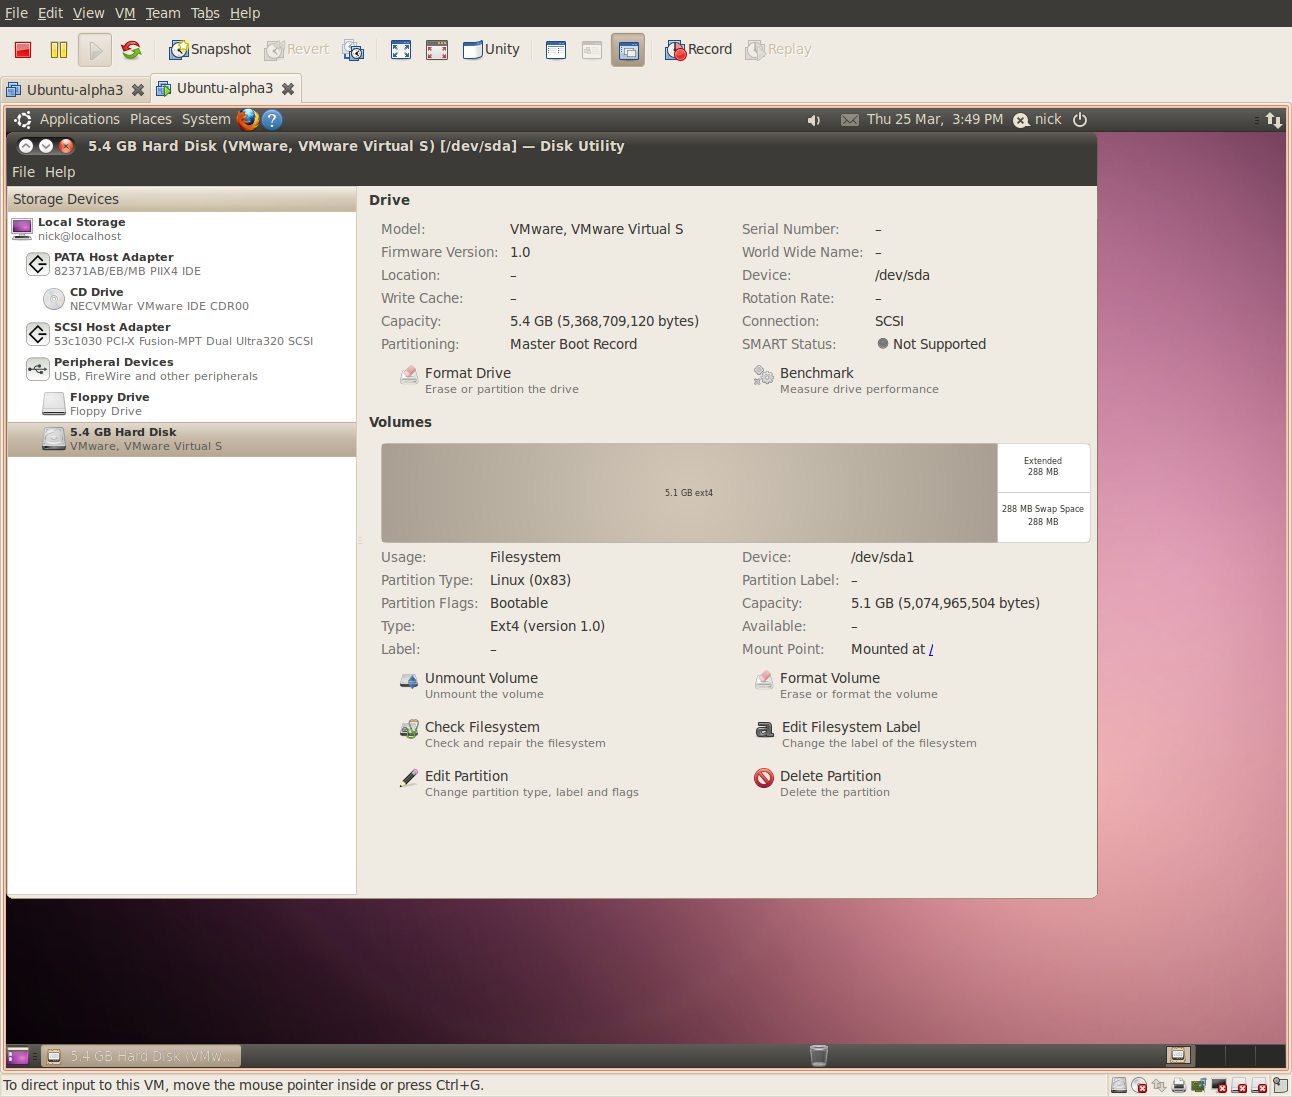Open the Applications menu

[x=79, y=119]
